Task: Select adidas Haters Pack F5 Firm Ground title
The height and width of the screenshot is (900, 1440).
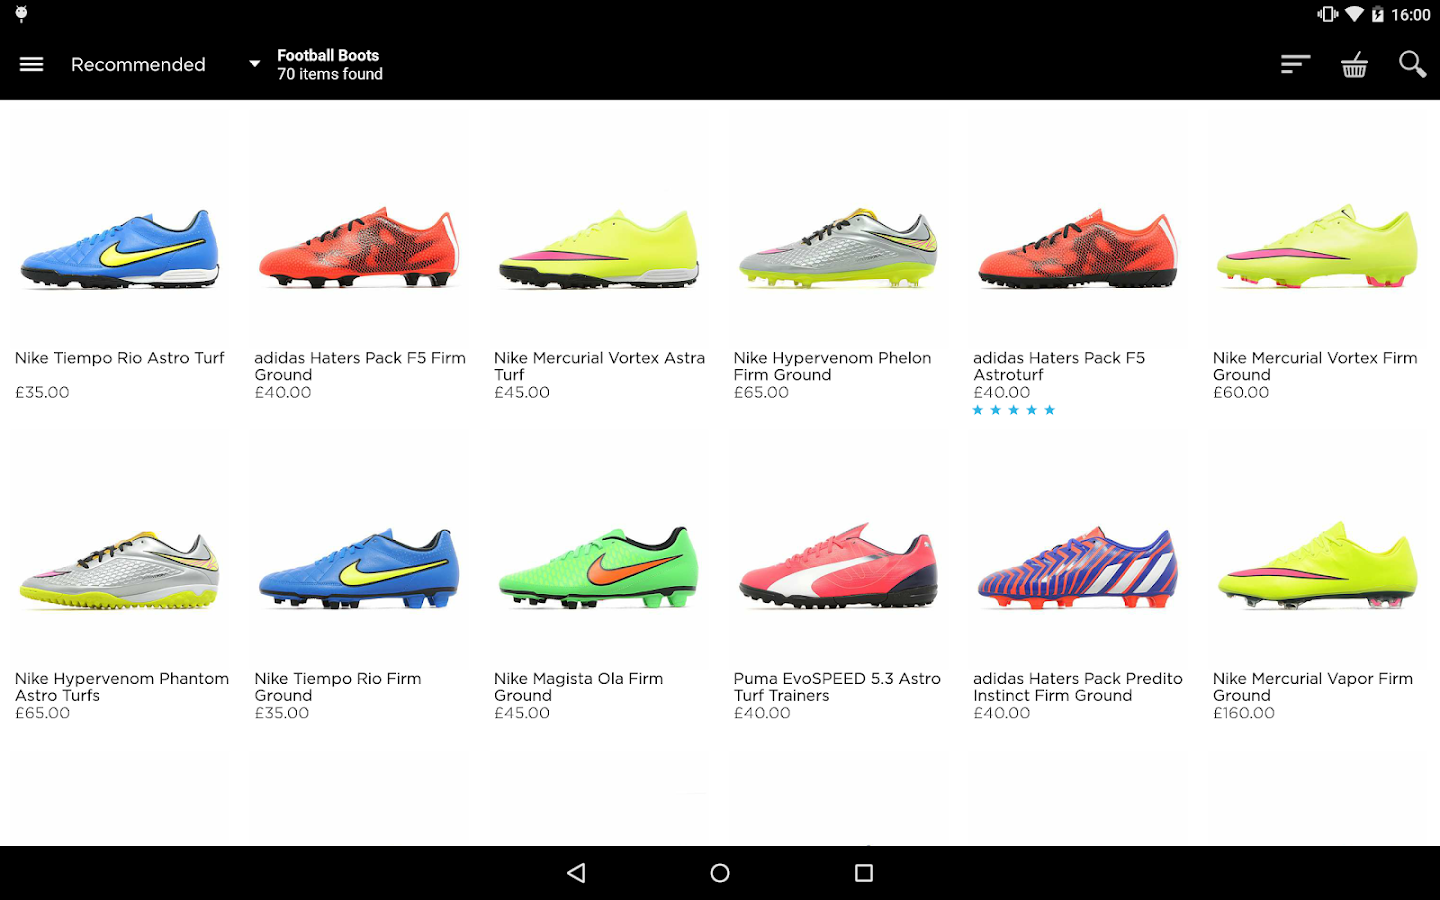Action: coord(360,366)
